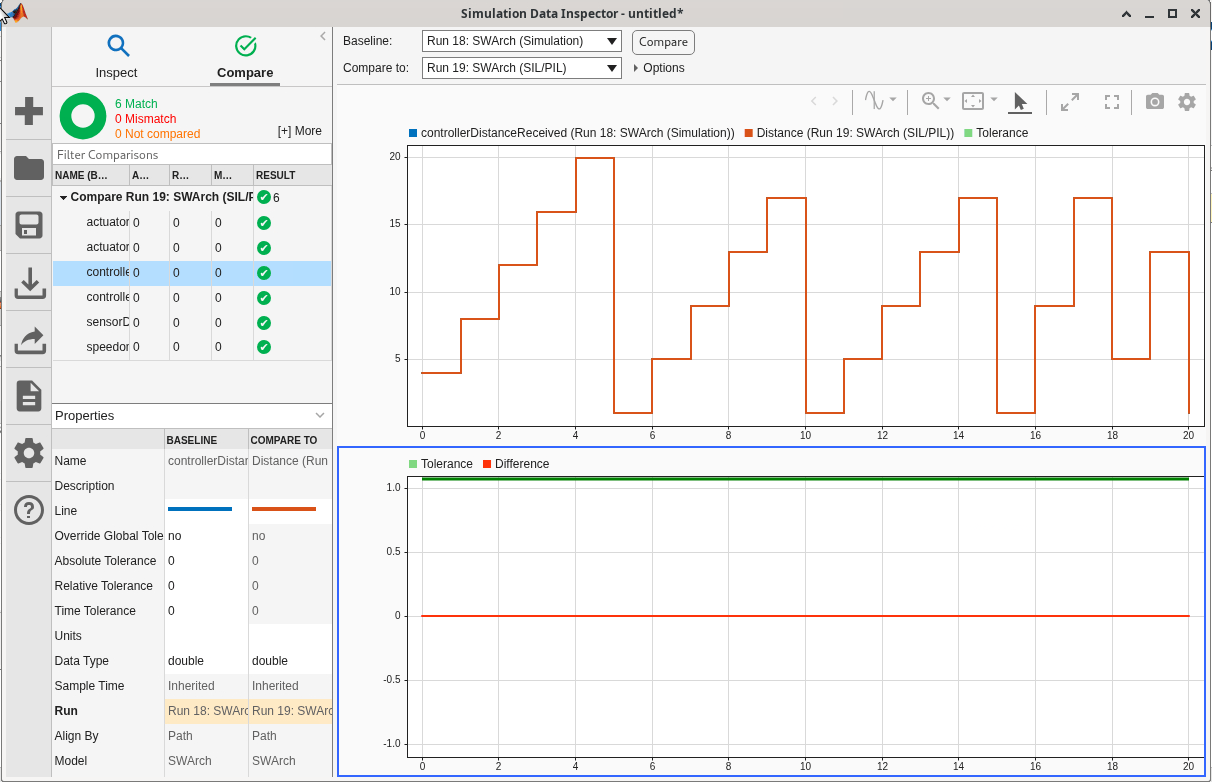Click green check for sensorD row
The width and height of the screenshot is (1212, 782).
264,322
